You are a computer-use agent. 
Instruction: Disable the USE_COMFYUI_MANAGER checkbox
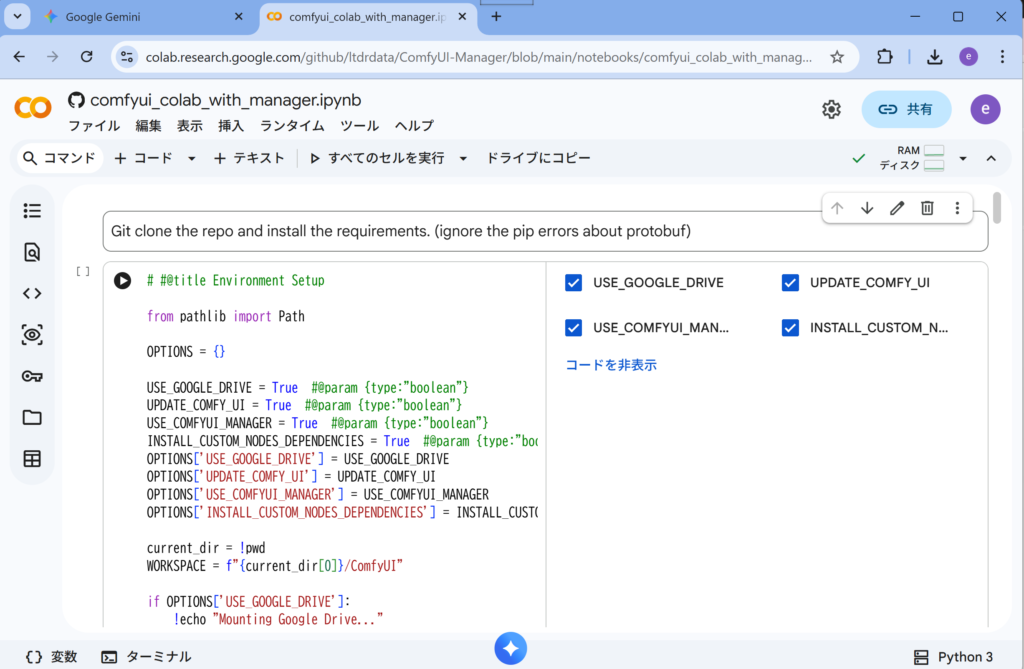click(573, 328)
